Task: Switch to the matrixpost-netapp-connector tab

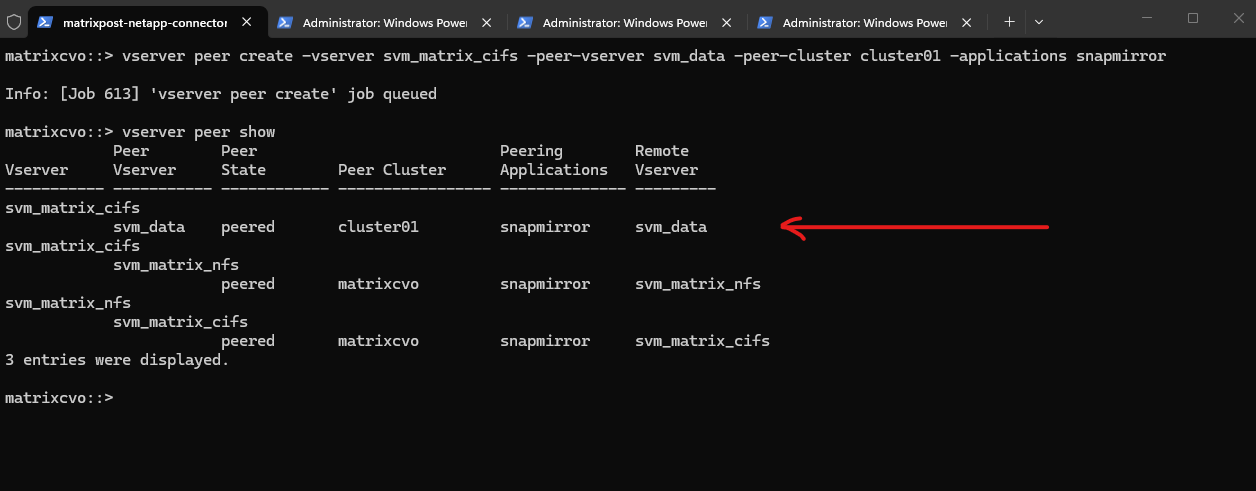Action: (140, 21)
